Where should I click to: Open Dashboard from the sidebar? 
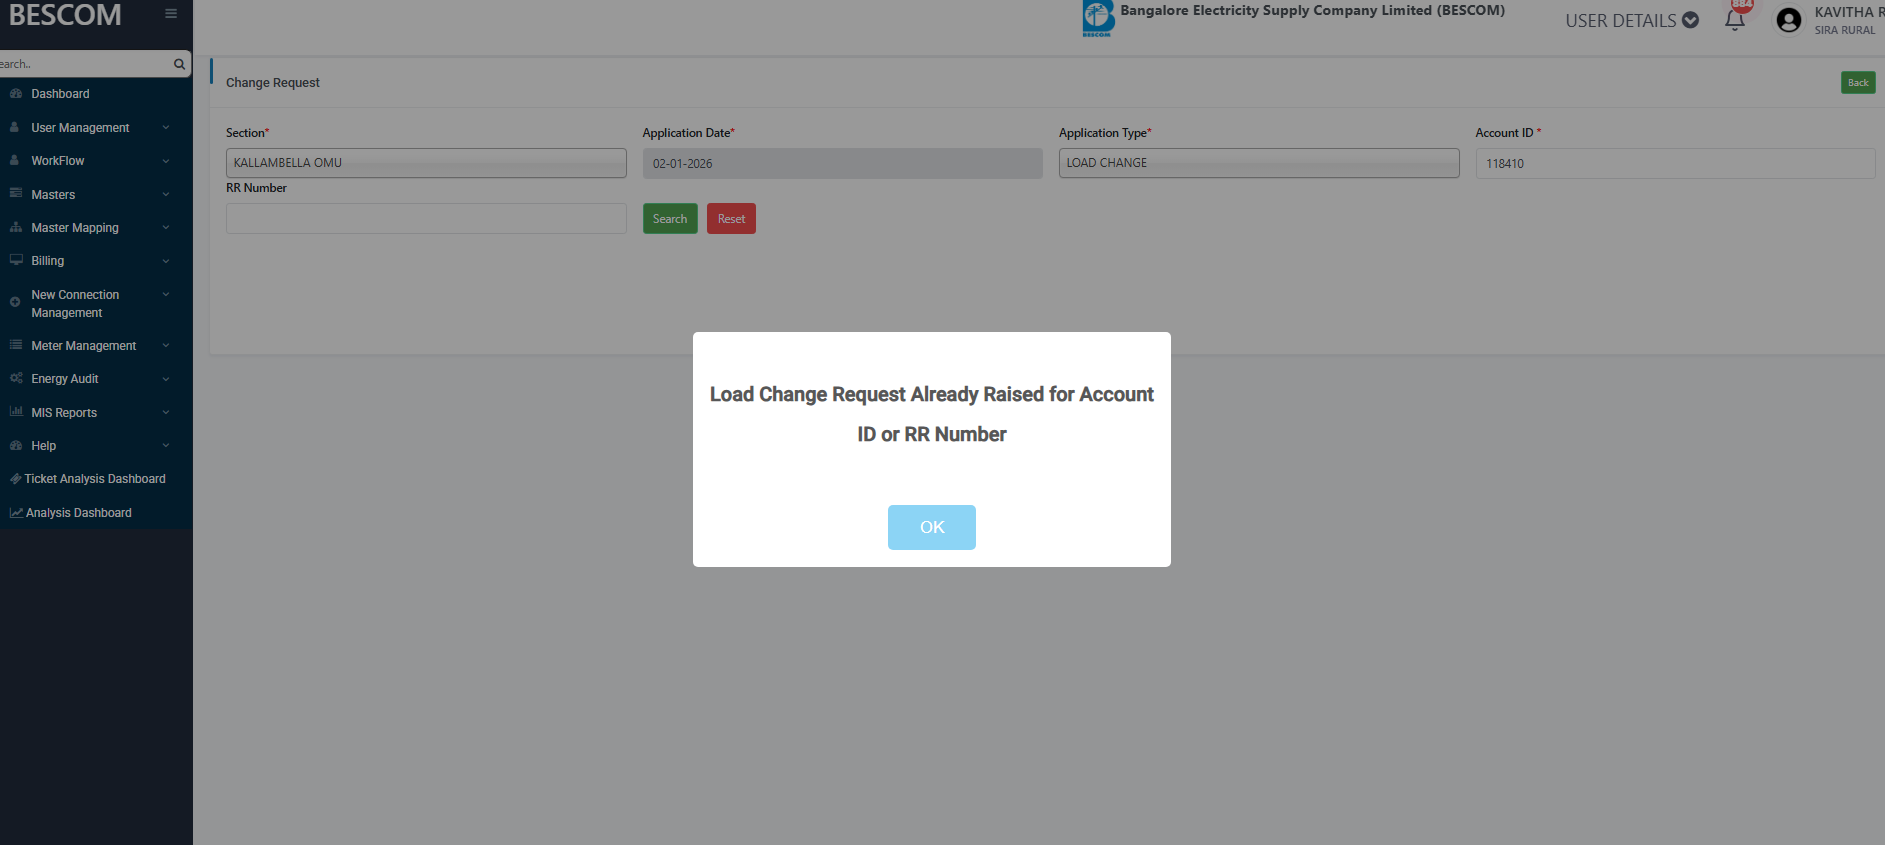tap(60, 94)
